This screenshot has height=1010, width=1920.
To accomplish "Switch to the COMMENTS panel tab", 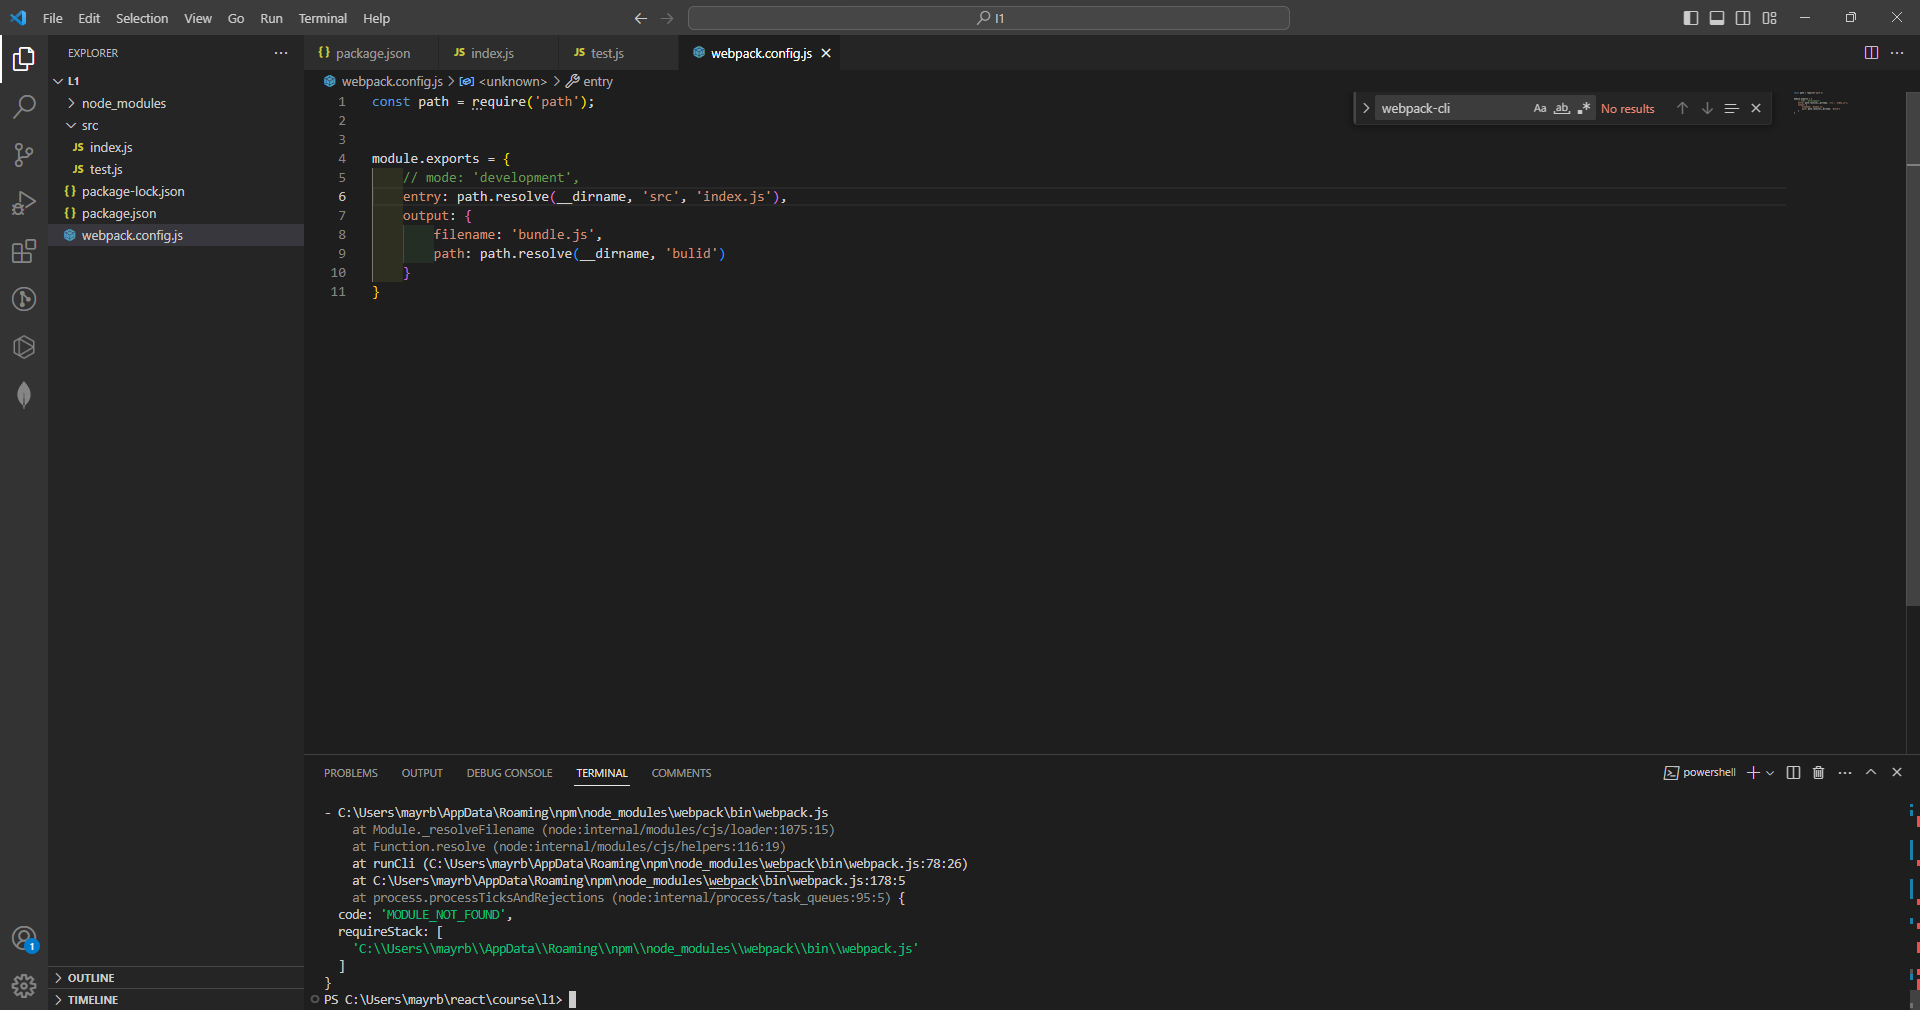I will [x=682, y=773].
